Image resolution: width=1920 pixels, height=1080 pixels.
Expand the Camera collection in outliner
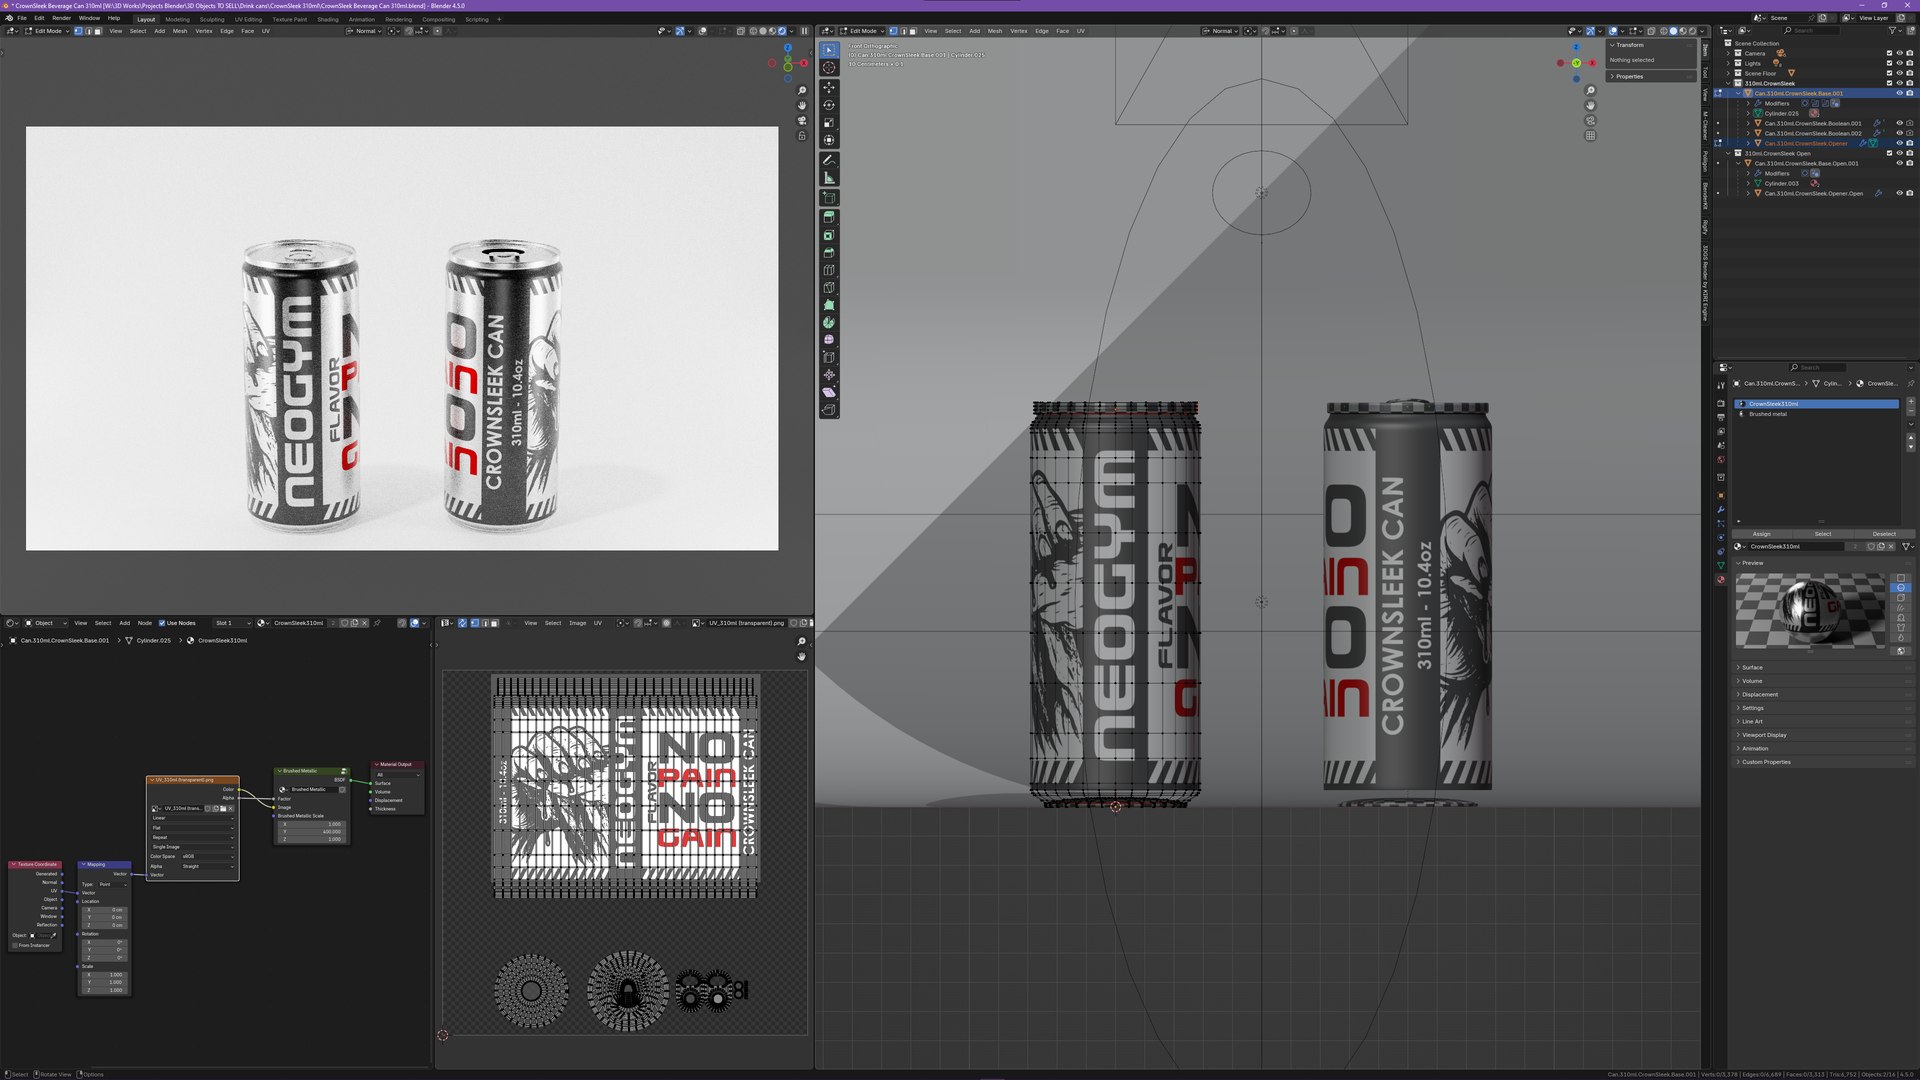click(1728, 53)
